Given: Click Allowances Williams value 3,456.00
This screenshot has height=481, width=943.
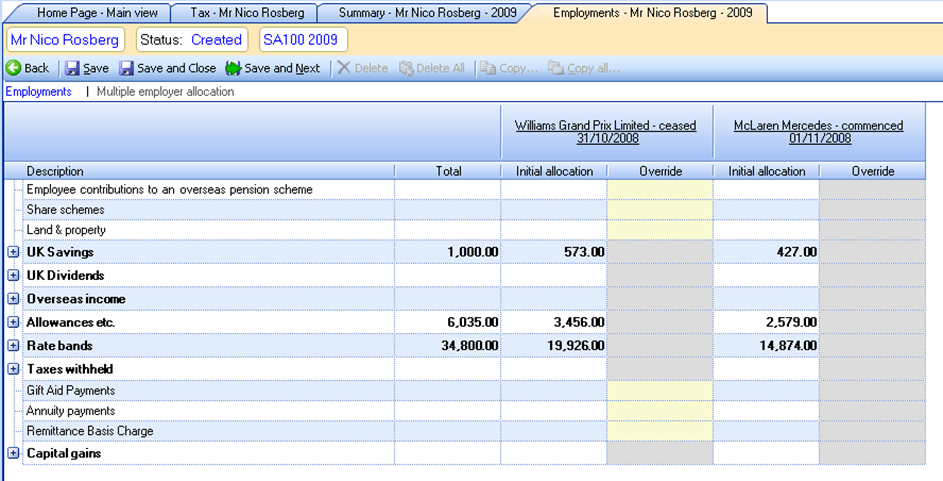Looking at the screenshot, I should tap(579, 322).
